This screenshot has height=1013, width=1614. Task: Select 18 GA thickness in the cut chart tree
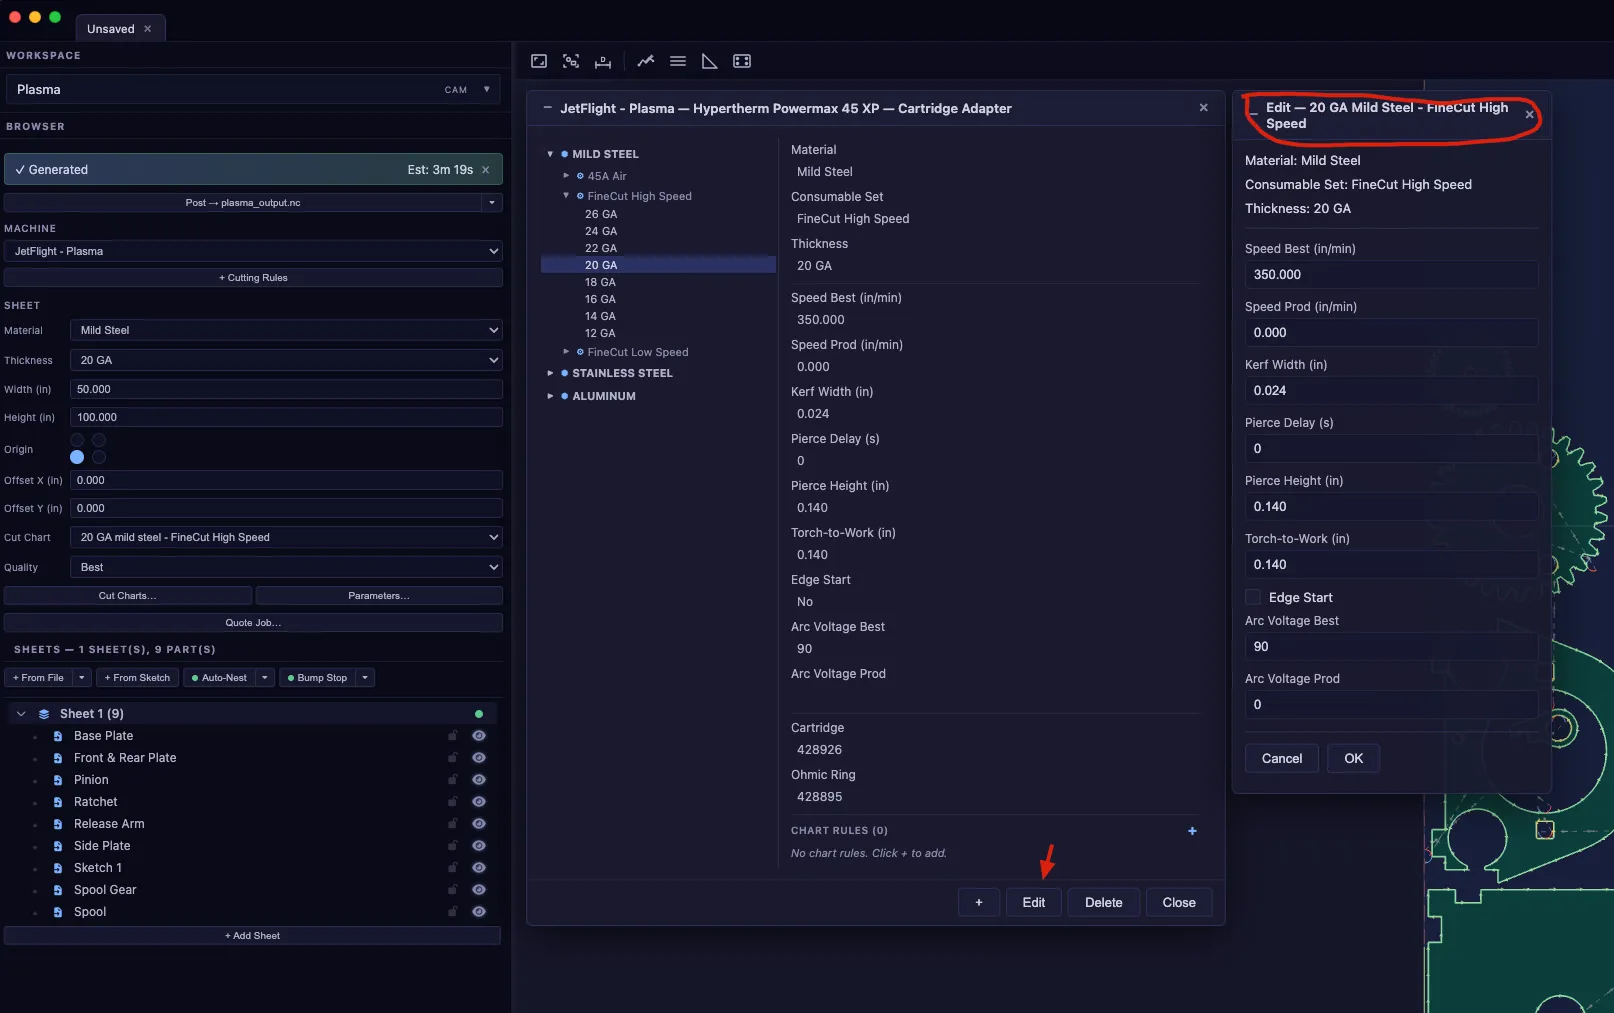[601, 282]
